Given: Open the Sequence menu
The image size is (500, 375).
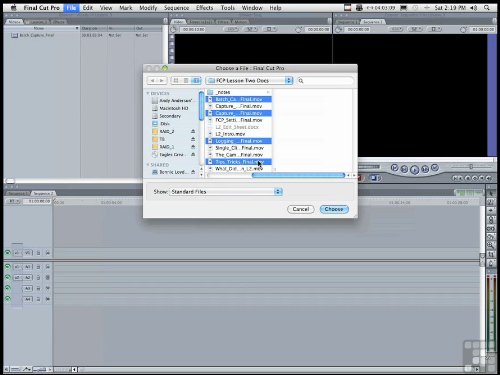Looking at the screenshot, I should [x=176, y=7].
